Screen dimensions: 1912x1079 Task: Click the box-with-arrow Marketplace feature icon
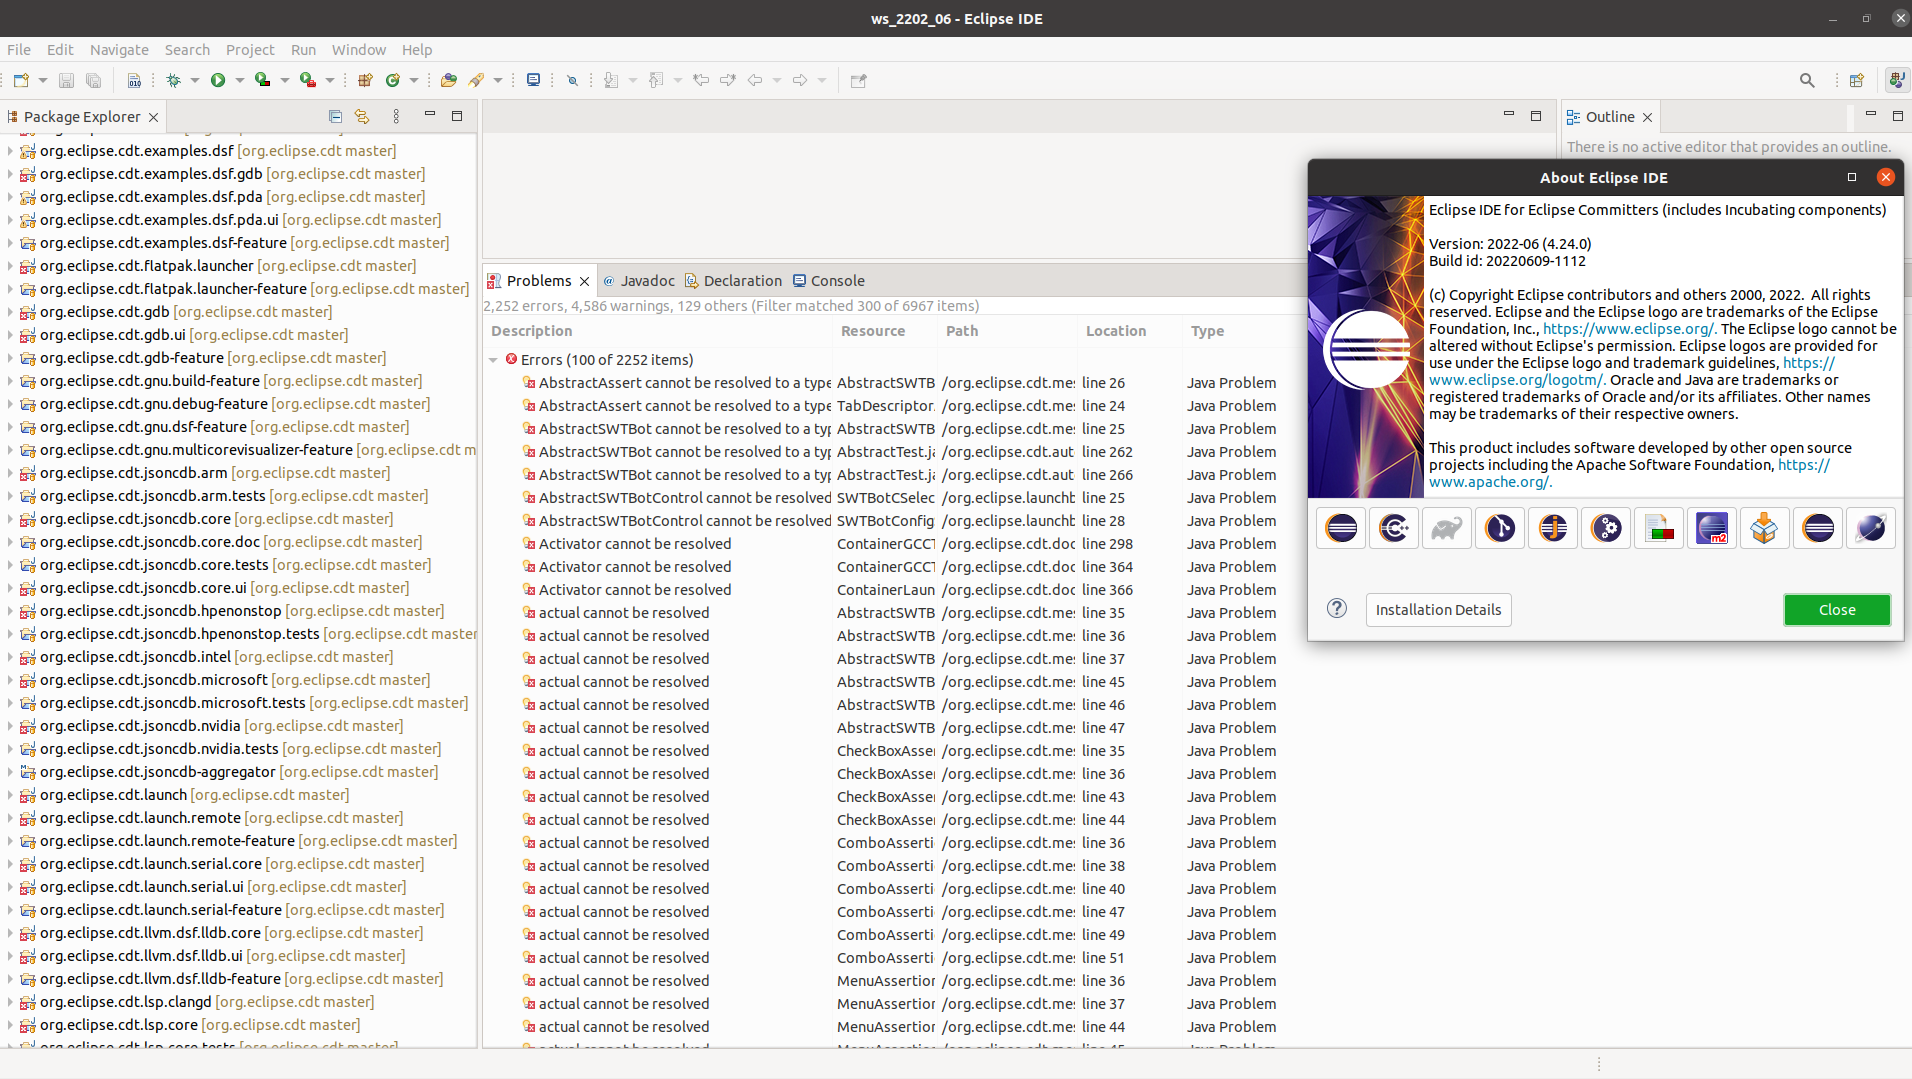(1765, 528)
